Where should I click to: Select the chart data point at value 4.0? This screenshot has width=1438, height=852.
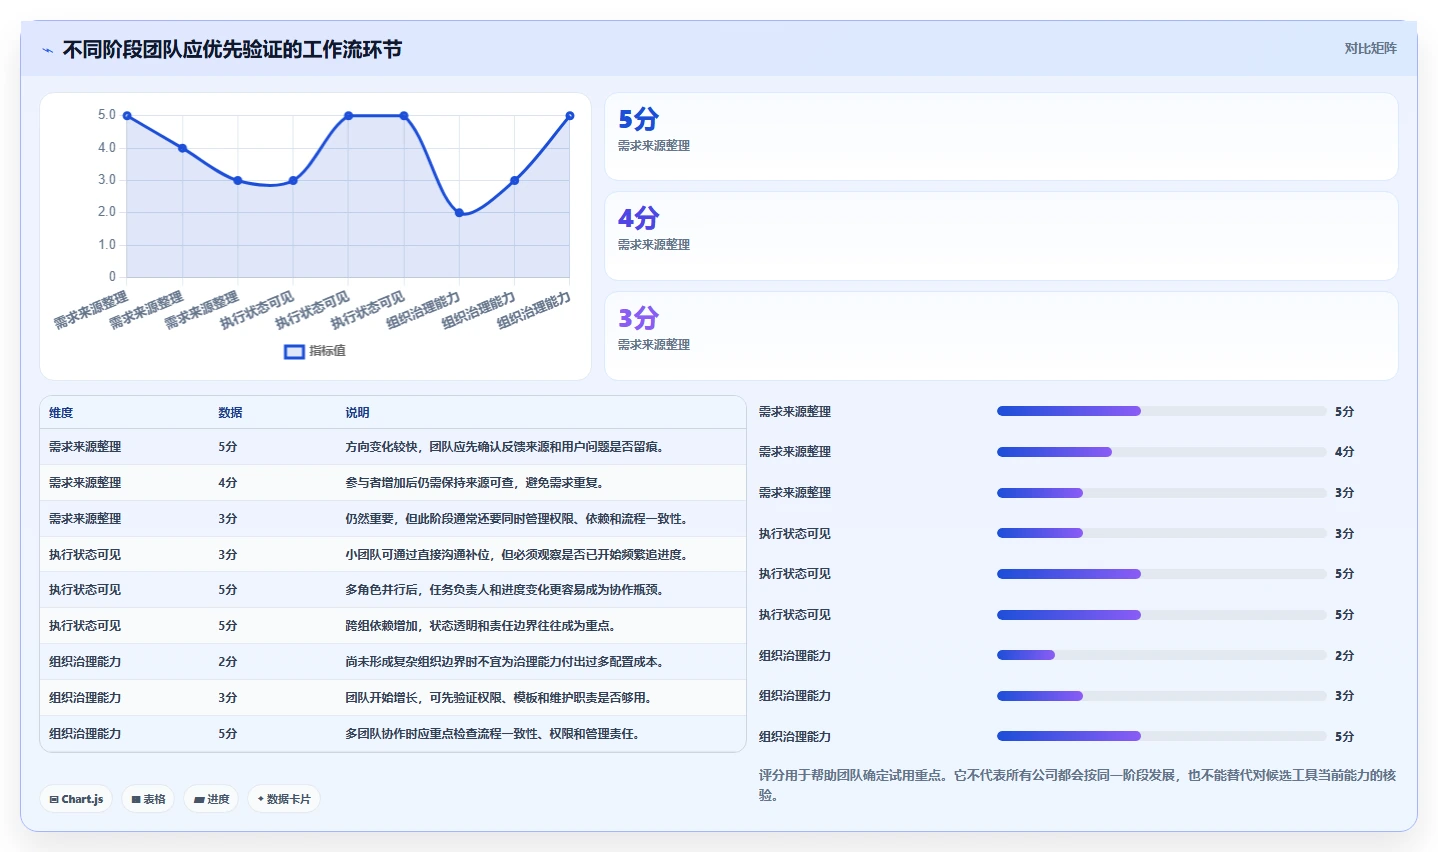pos(182,148)
